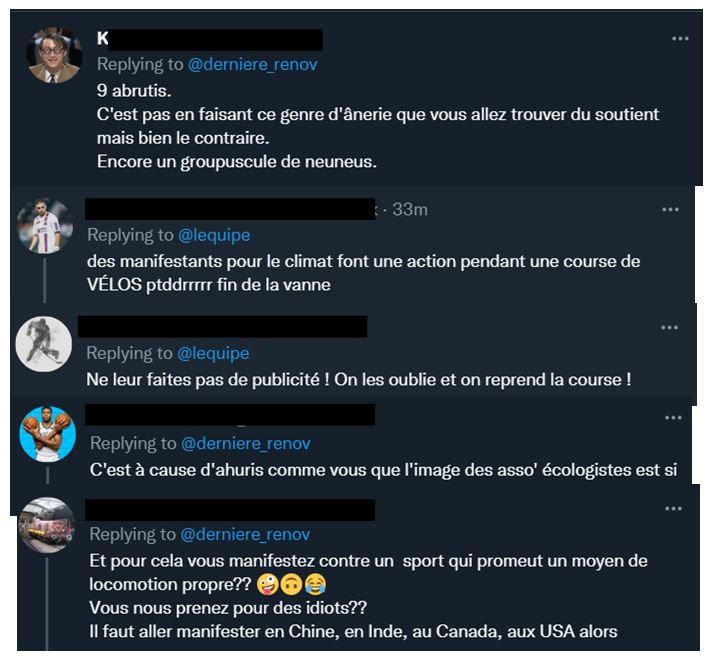Viewport: 716px width, 657px height.
Task: Open hockey player silhouette avatar
Action: coord(44,344)
